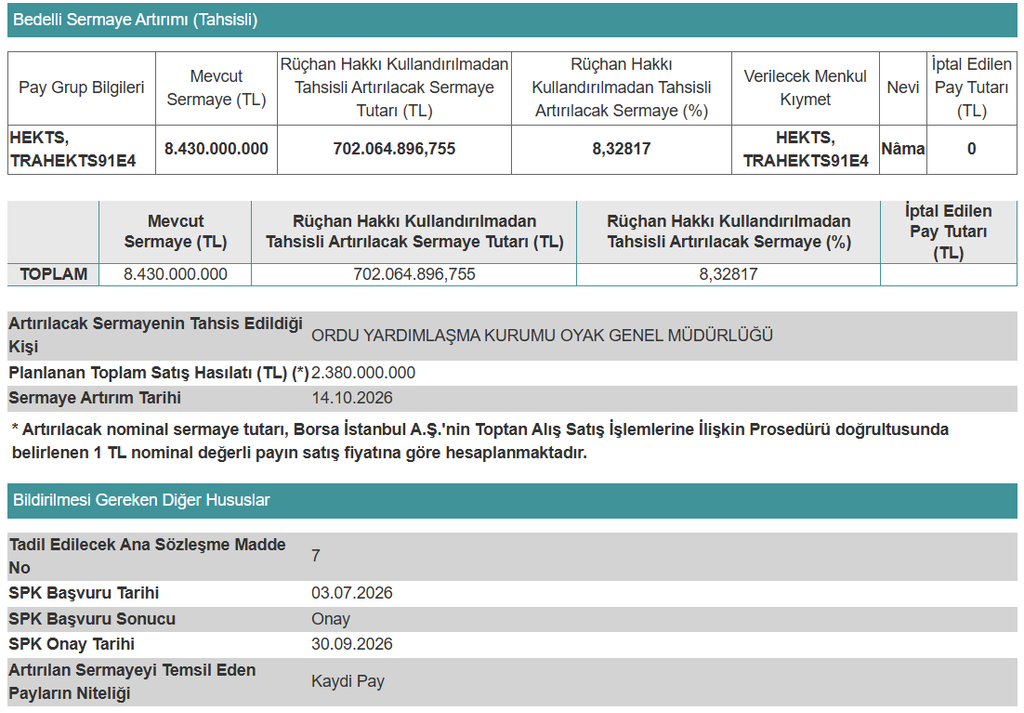Select the Nevi column header
1024x713 pixels.
903,87
